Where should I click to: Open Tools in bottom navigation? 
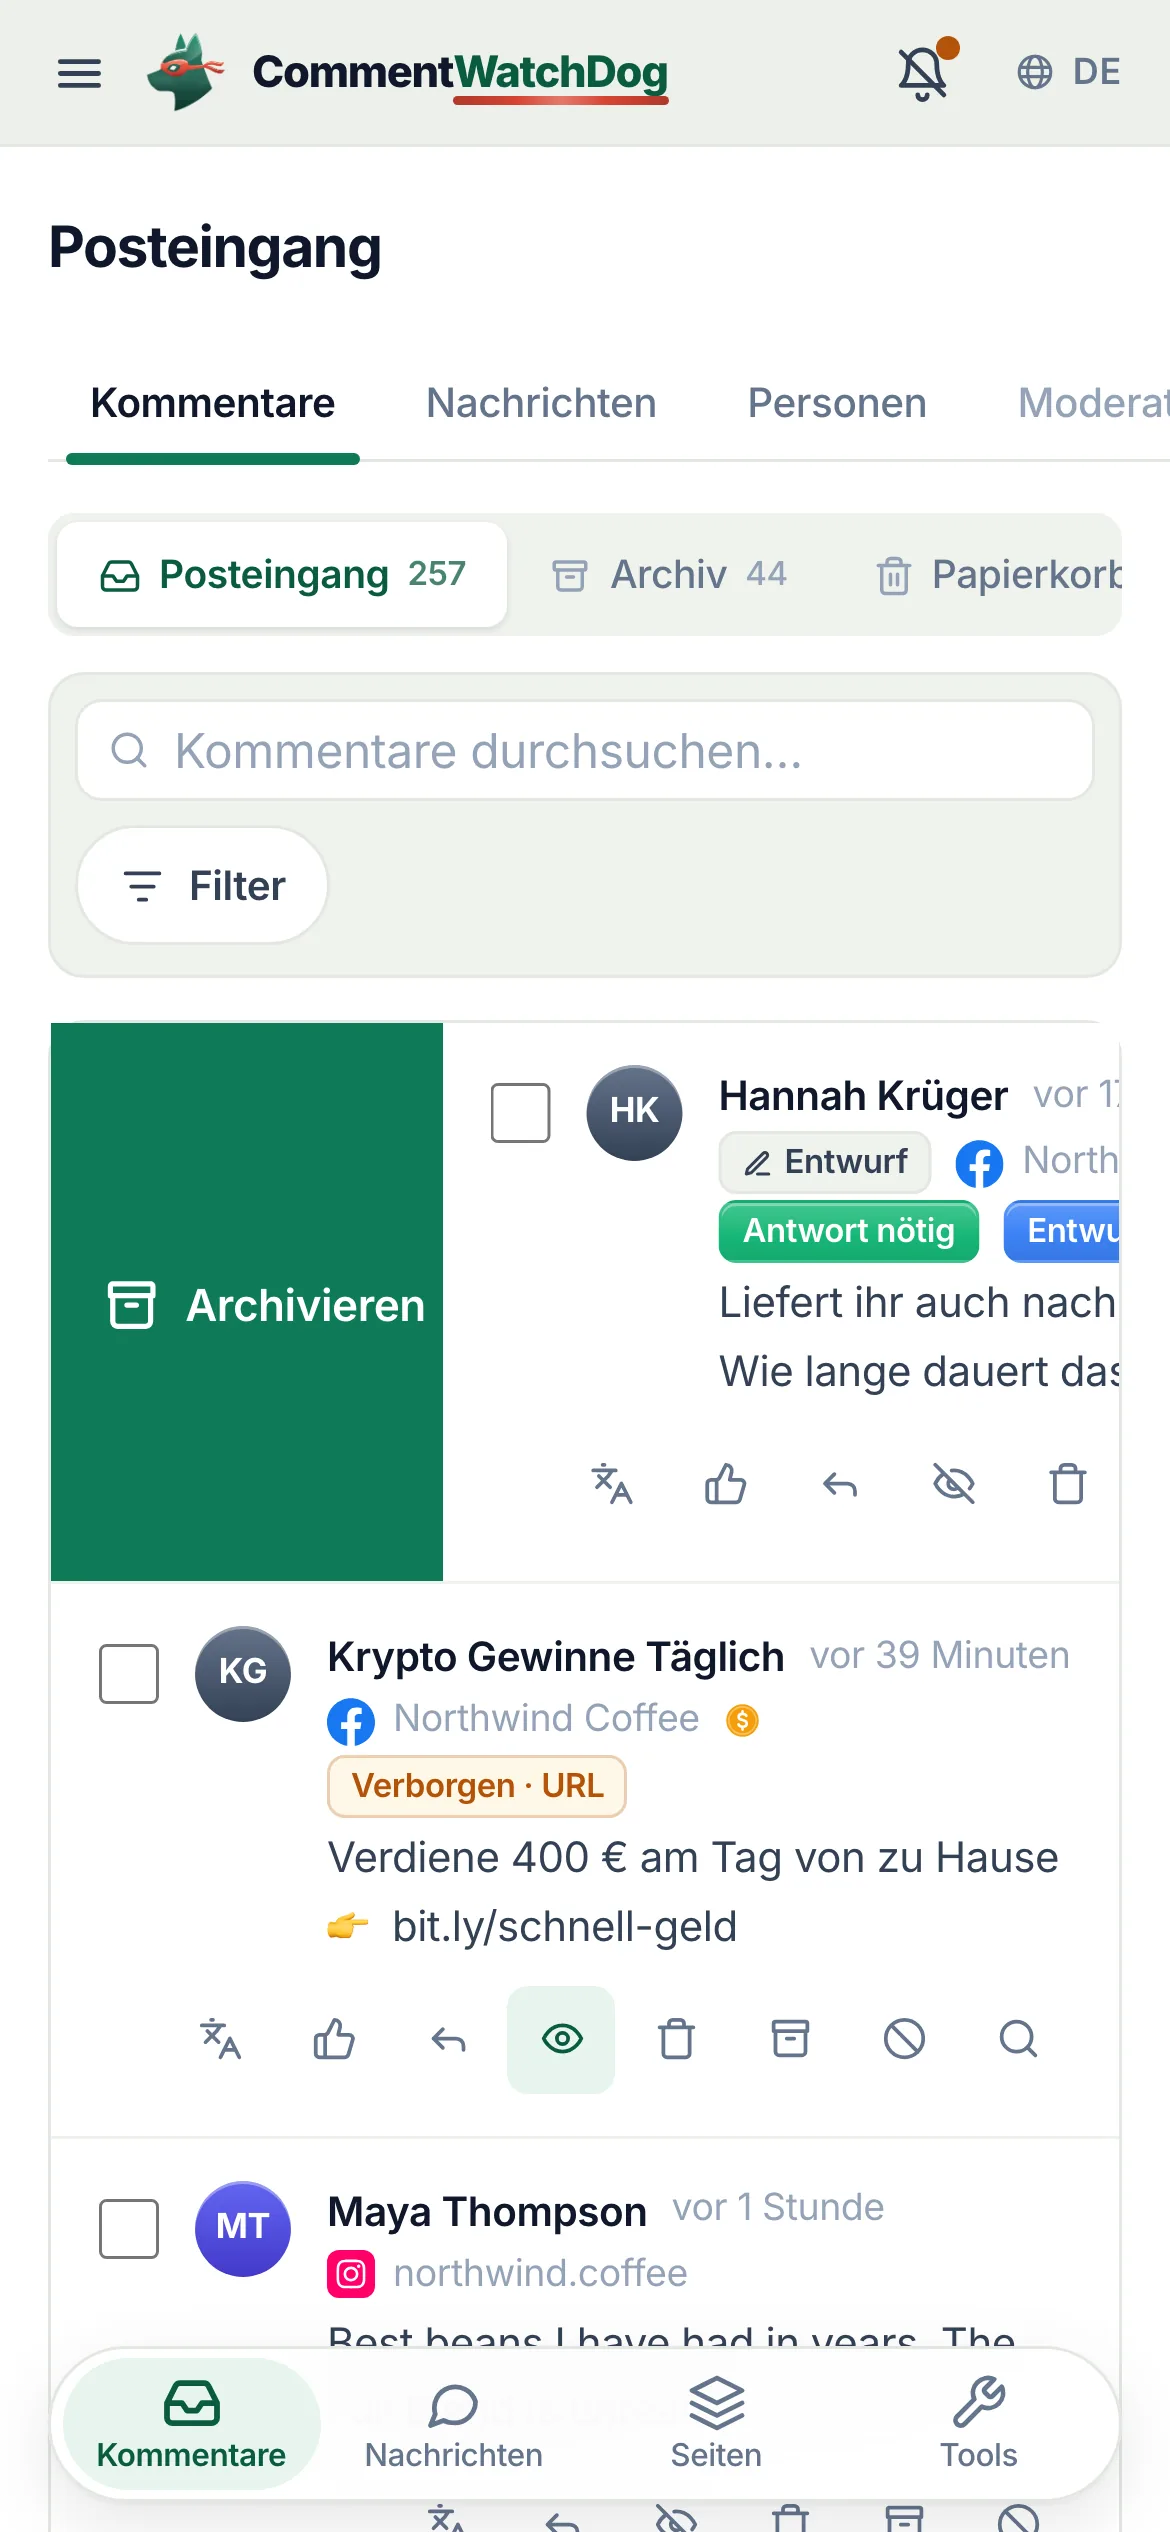pyautogui.click(x=978, y=2424)
